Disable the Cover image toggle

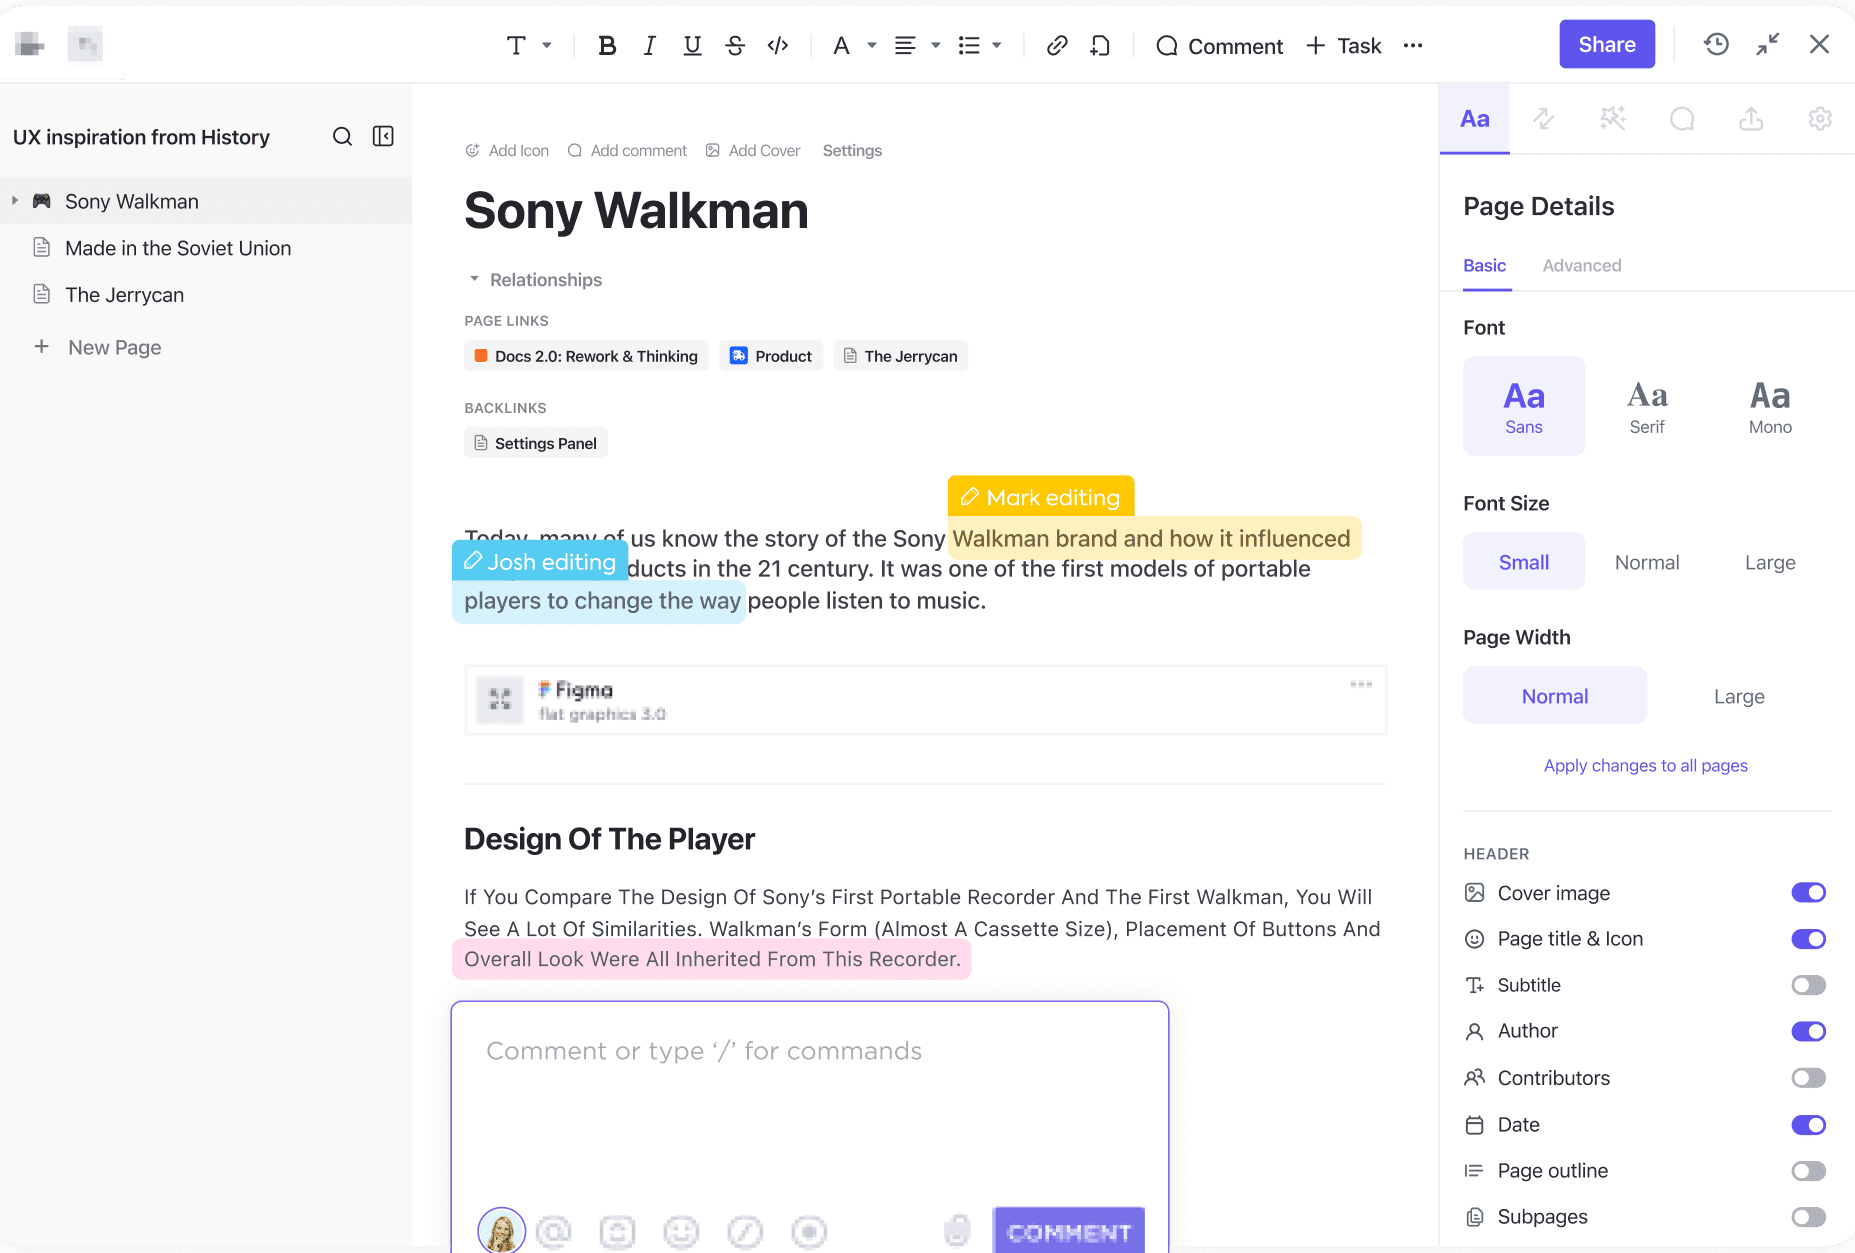click(x=1808, y=893)
